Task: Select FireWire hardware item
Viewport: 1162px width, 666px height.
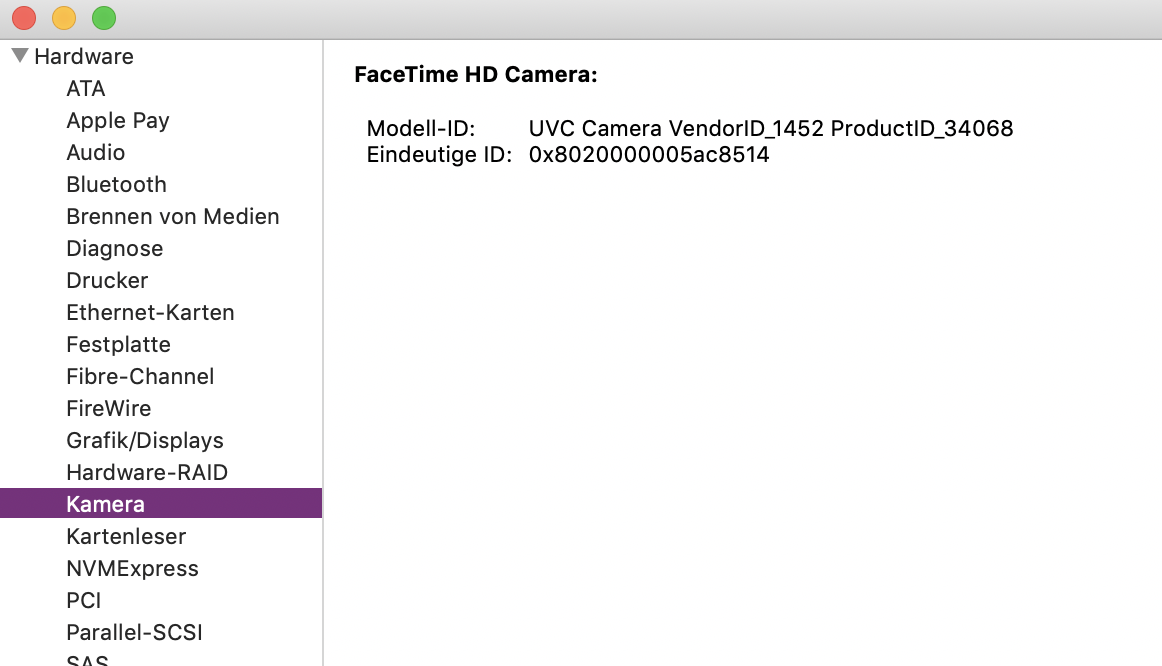Action: click(x=108, y=408)
